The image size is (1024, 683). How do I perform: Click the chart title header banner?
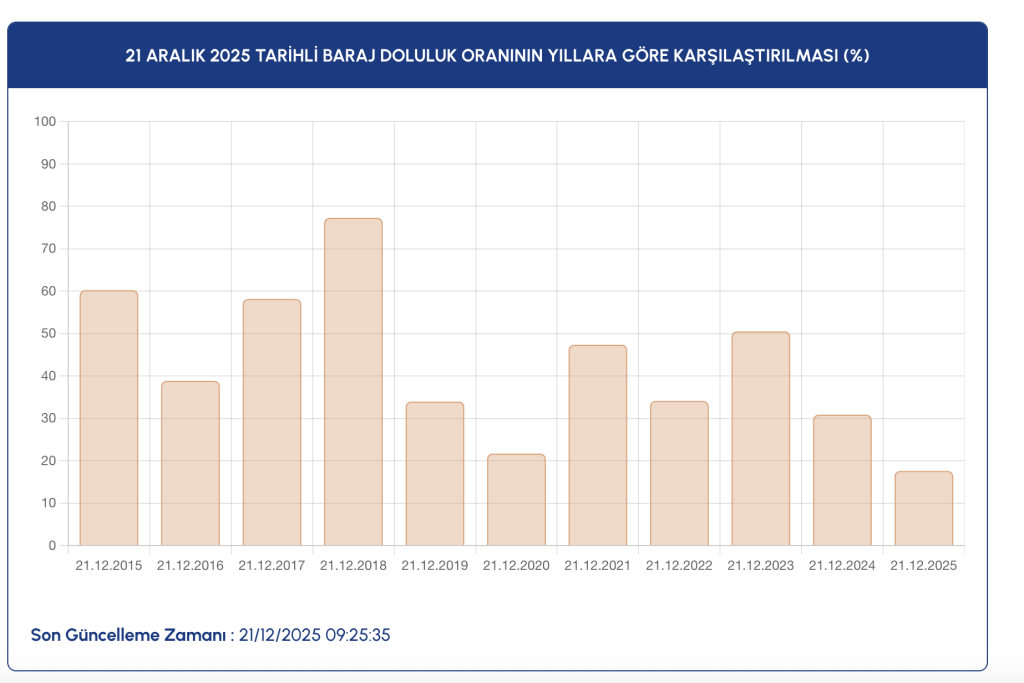(498, 56)
